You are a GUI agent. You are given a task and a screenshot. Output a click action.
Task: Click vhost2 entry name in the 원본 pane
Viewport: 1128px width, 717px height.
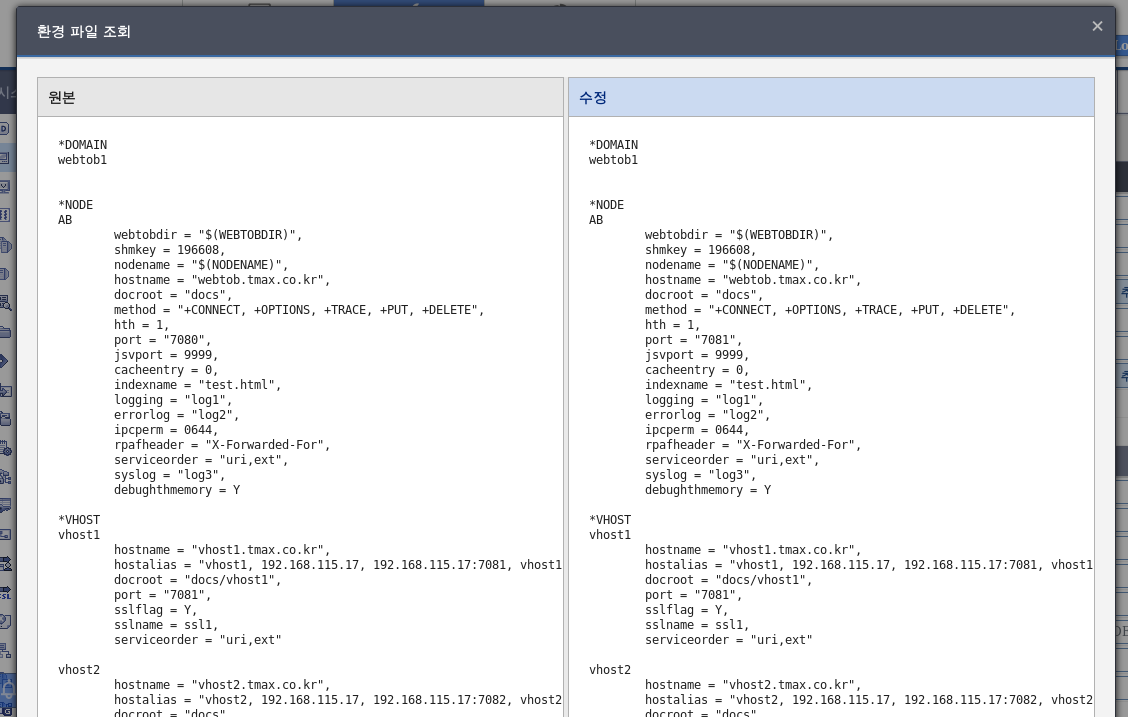click(79, 670)
